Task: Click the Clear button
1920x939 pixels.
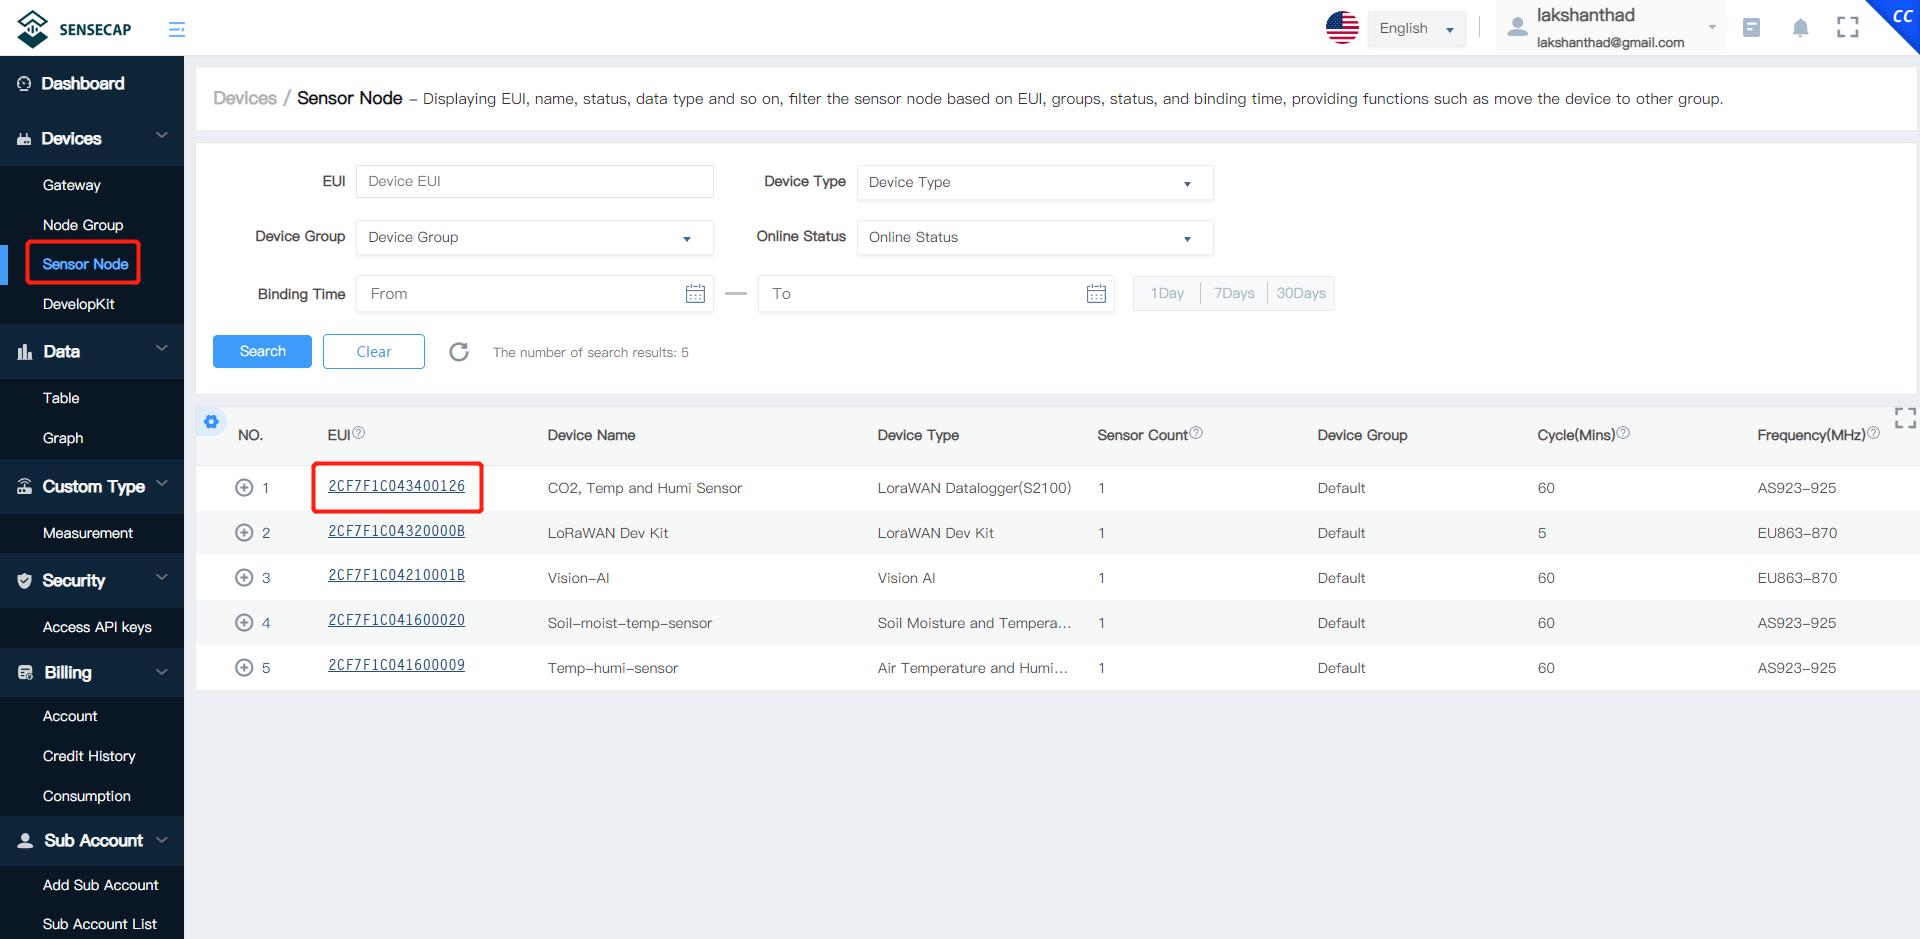Action: tap(374, 352)
